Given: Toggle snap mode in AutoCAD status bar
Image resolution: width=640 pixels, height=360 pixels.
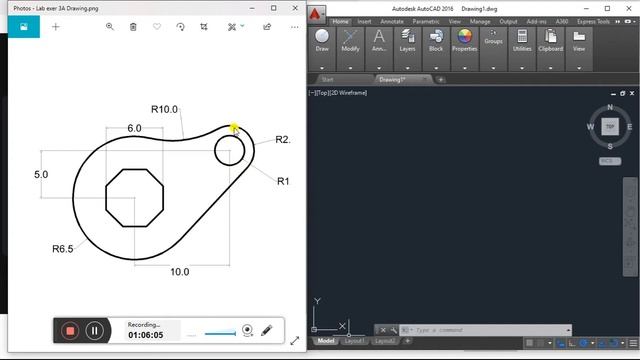Looking at the screenshot, I should click(x=541, y=343).
